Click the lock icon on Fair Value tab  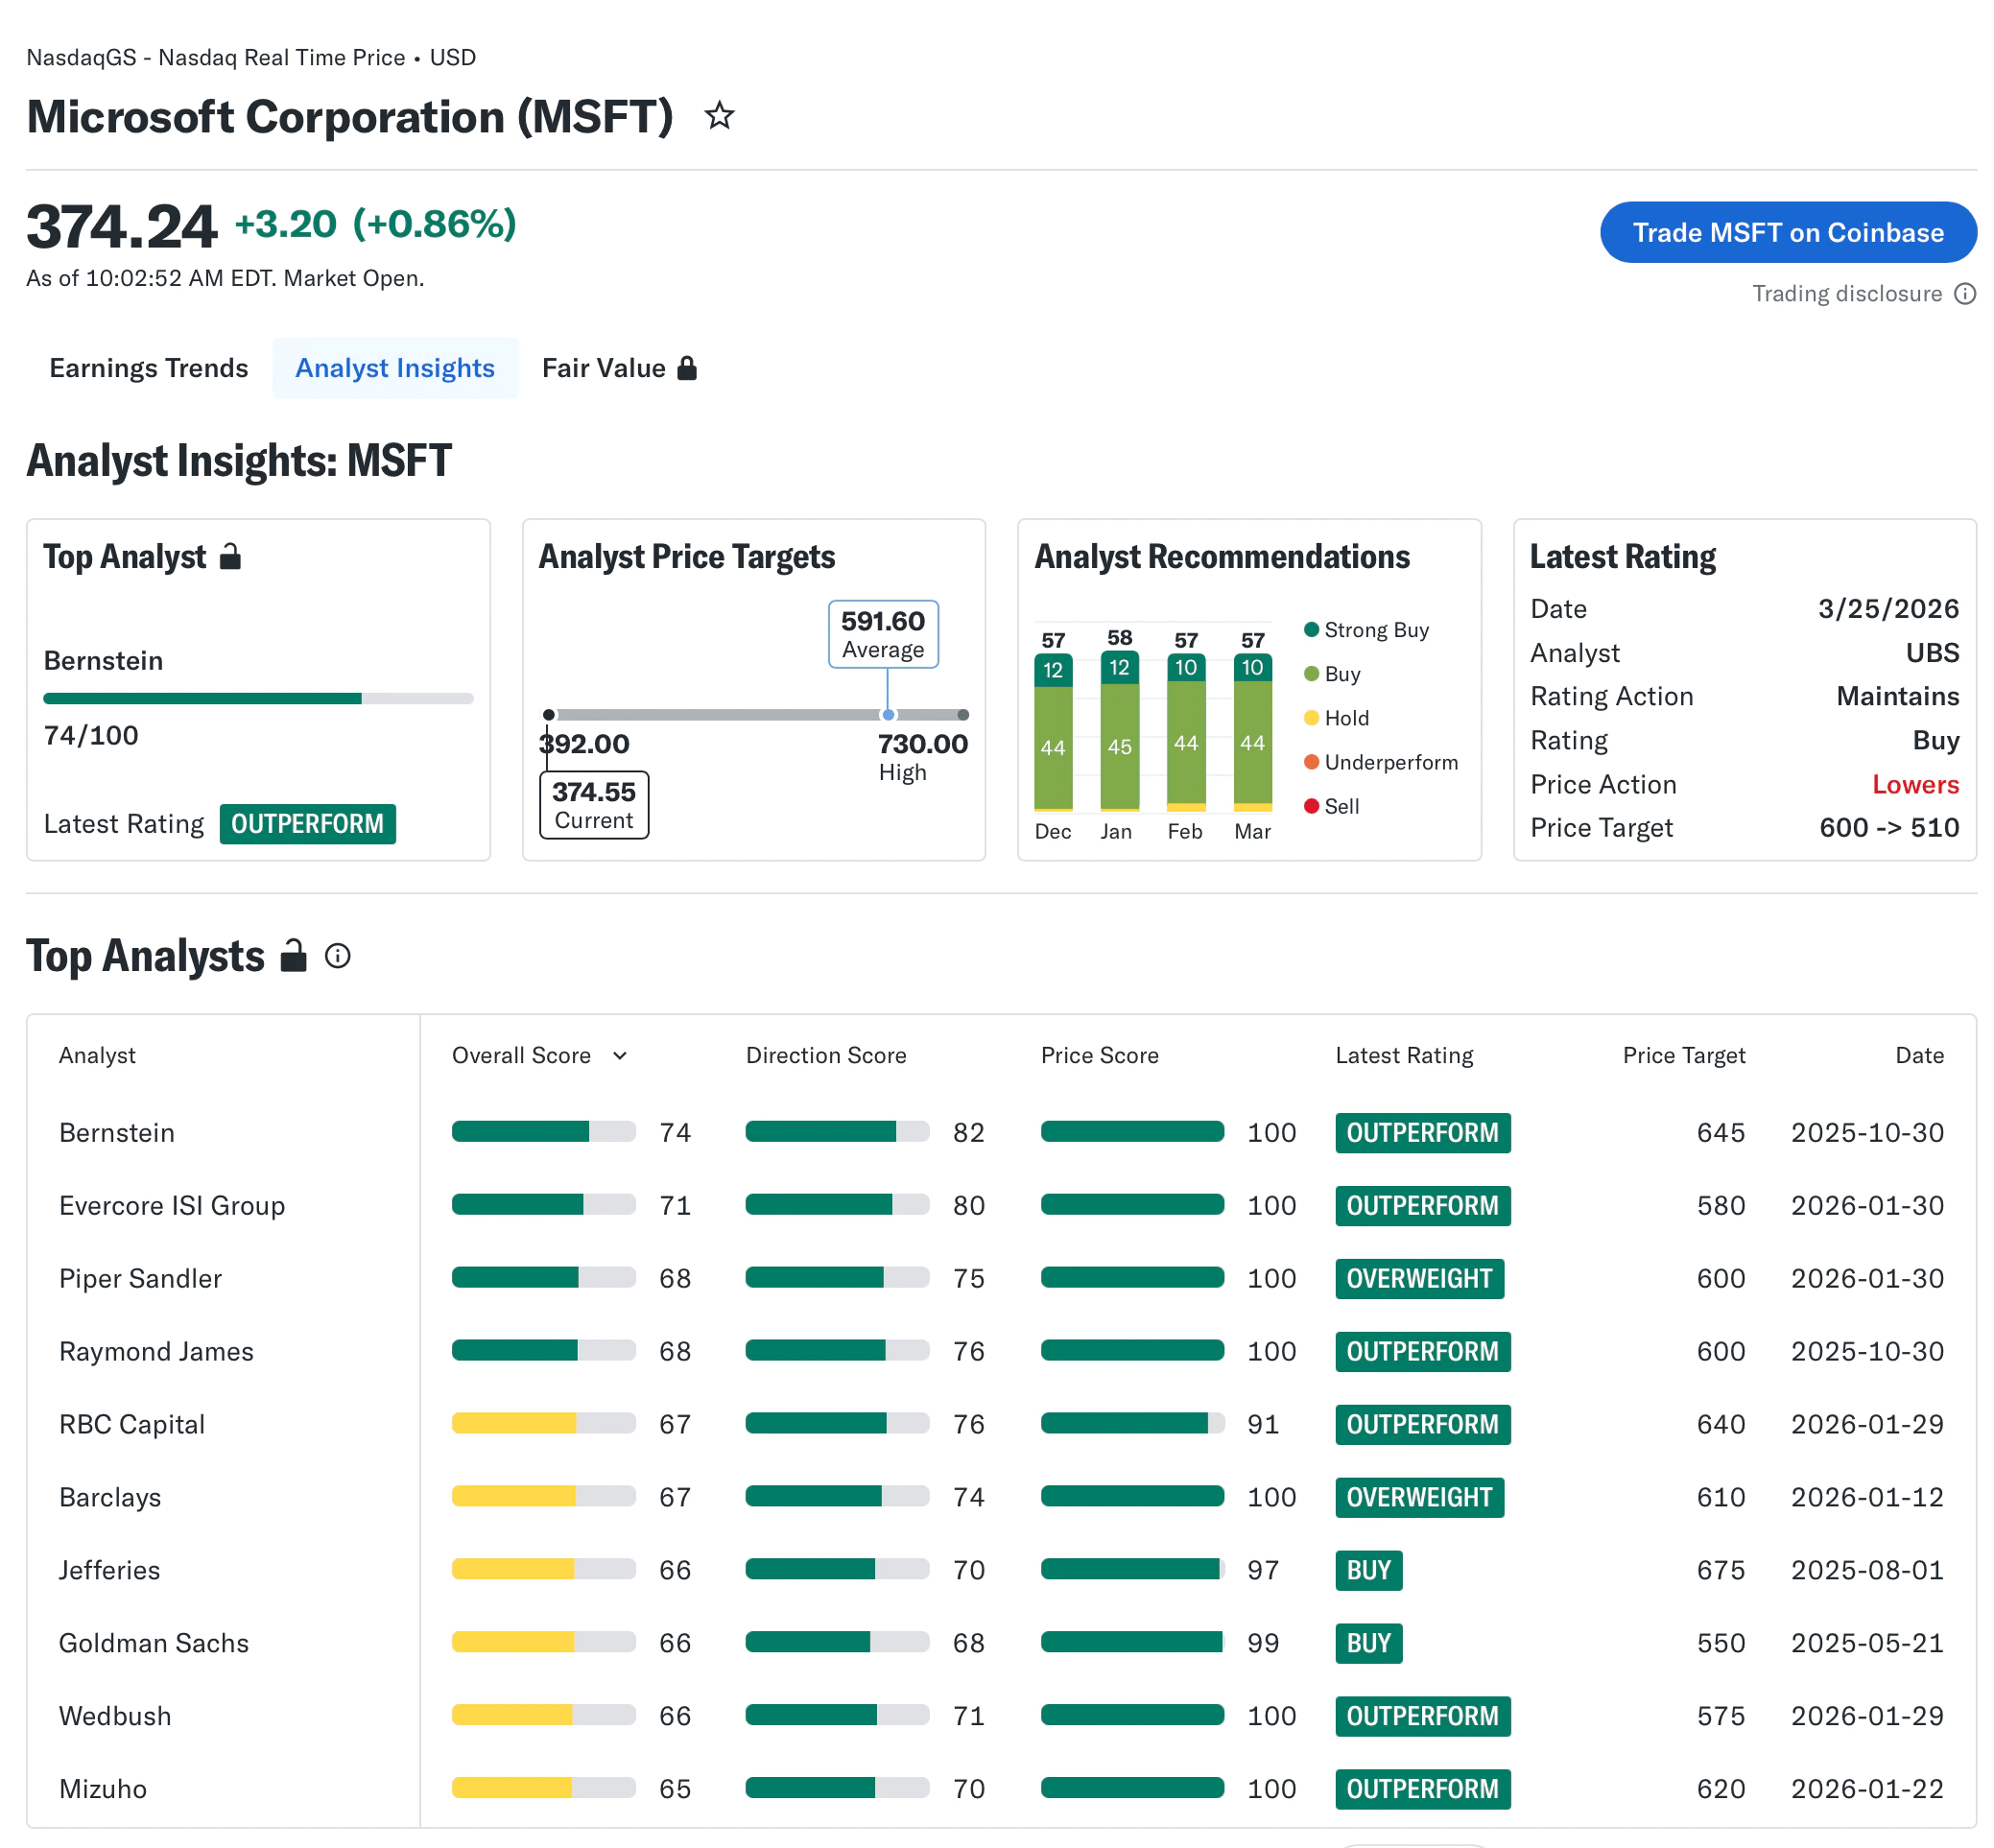click(x=687, y=368)
